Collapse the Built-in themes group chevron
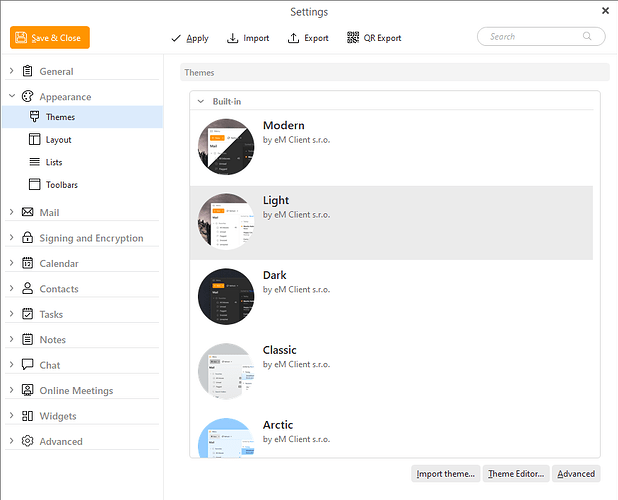This screenshot has width=618, height=500. point(201,101)
